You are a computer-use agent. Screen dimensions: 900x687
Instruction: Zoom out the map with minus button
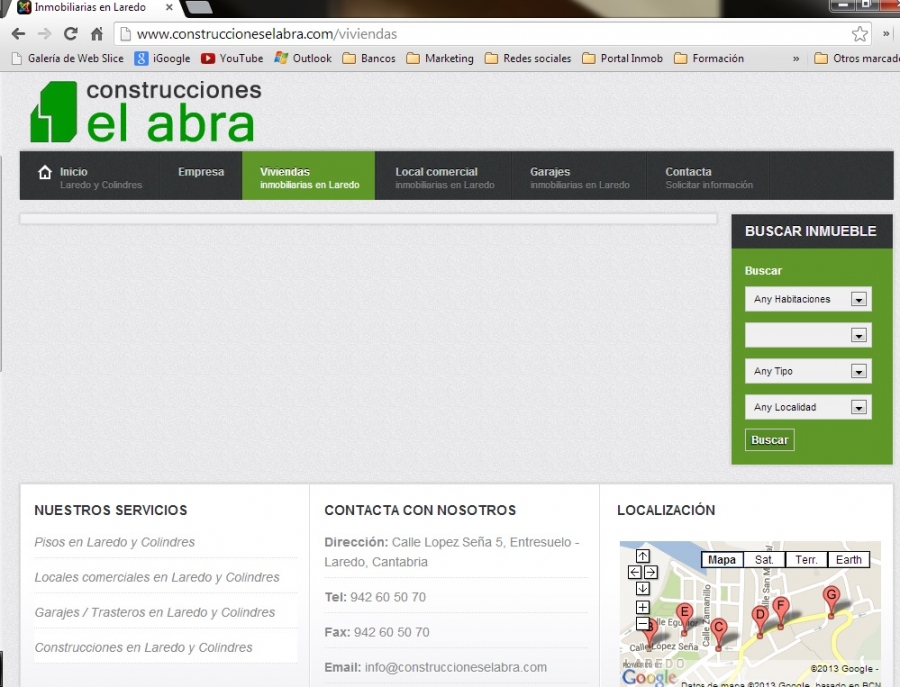642,623
